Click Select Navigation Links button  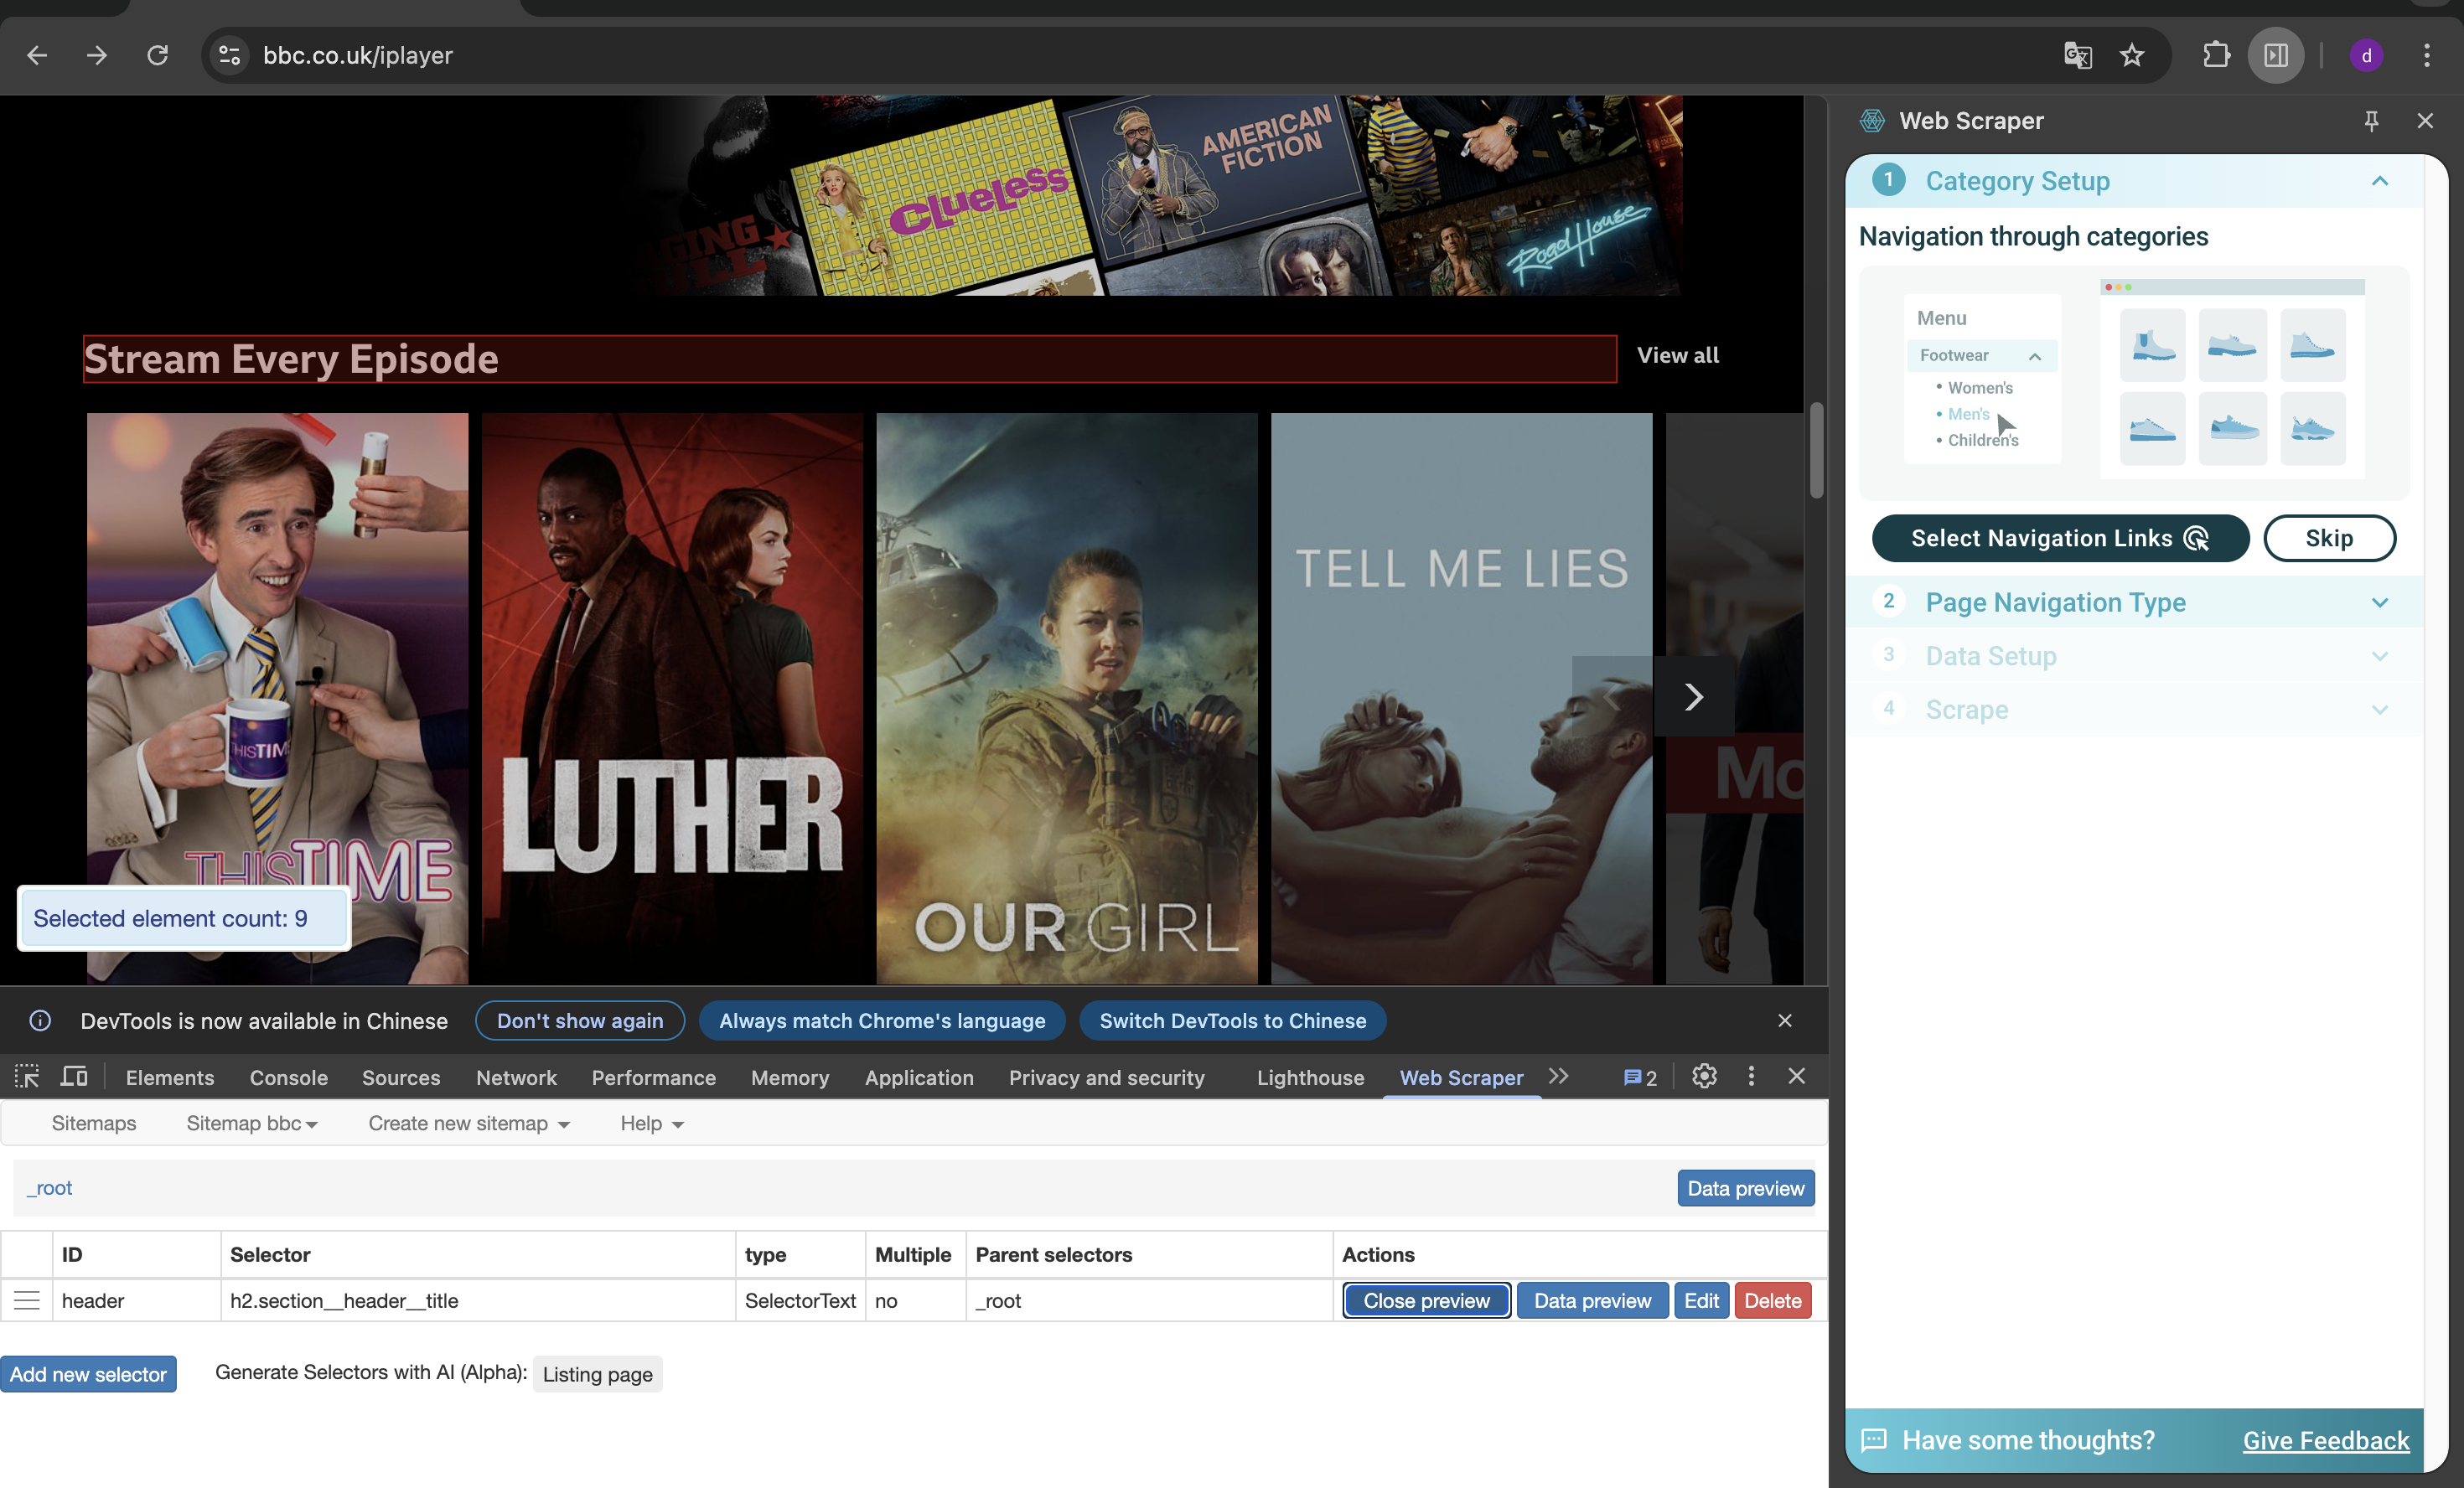coord(2059,538)
